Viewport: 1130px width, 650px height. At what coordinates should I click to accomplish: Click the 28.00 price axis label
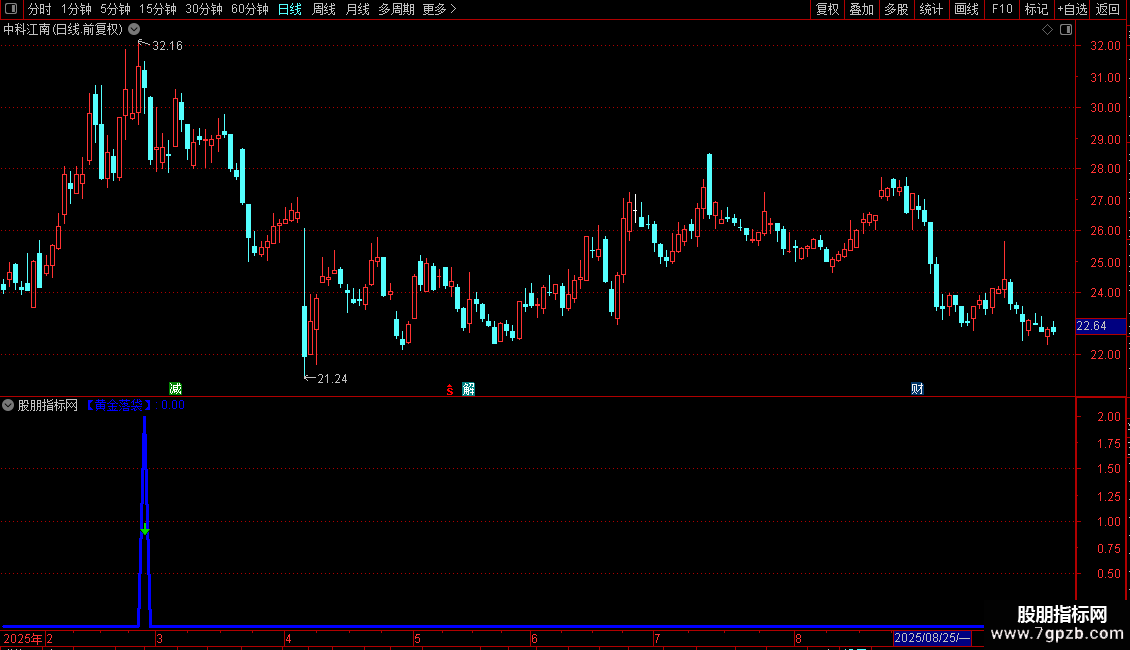tap(1105, 169)
